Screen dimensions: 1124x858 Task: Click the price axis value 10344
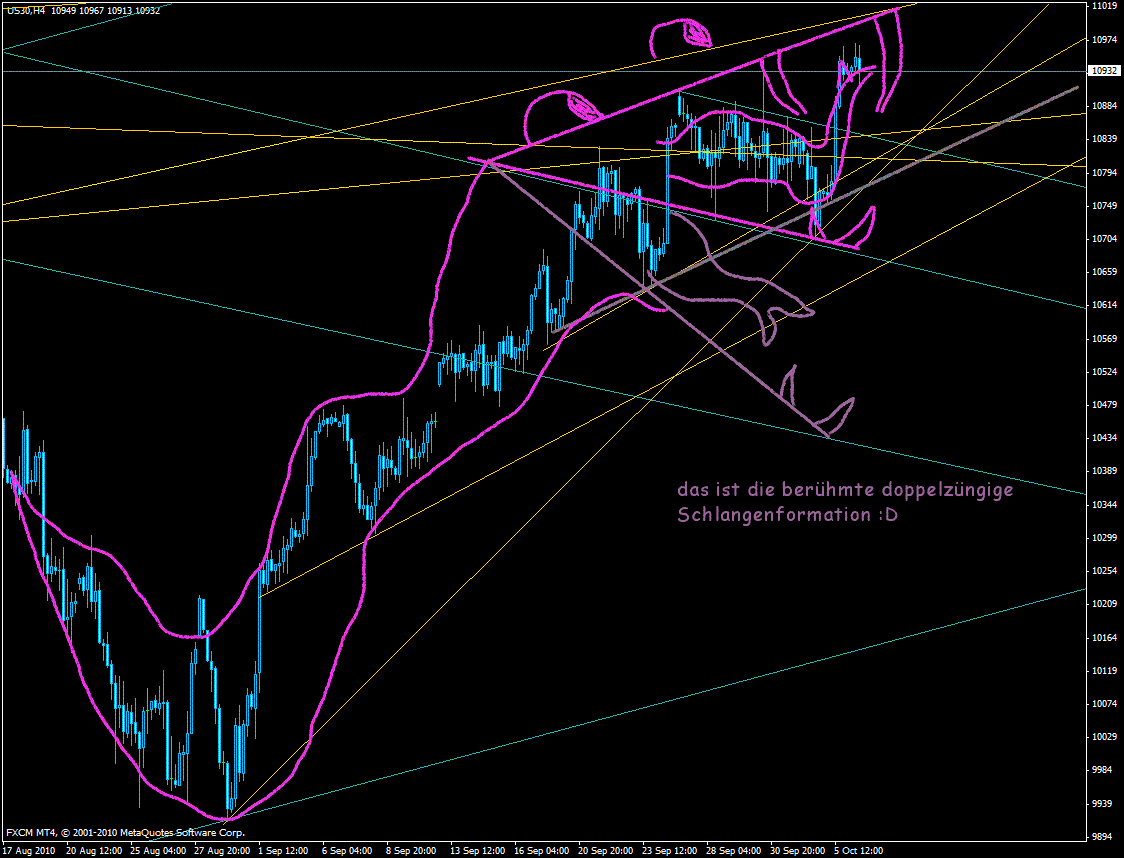coord(1105,505)
